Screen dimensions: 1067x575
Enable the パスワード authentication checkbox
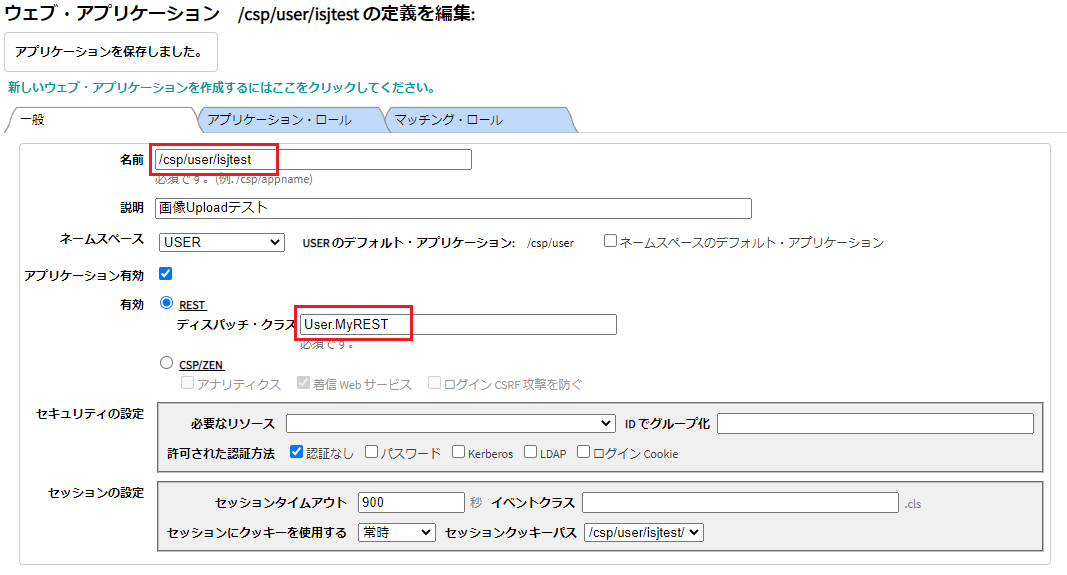[371, 452]
